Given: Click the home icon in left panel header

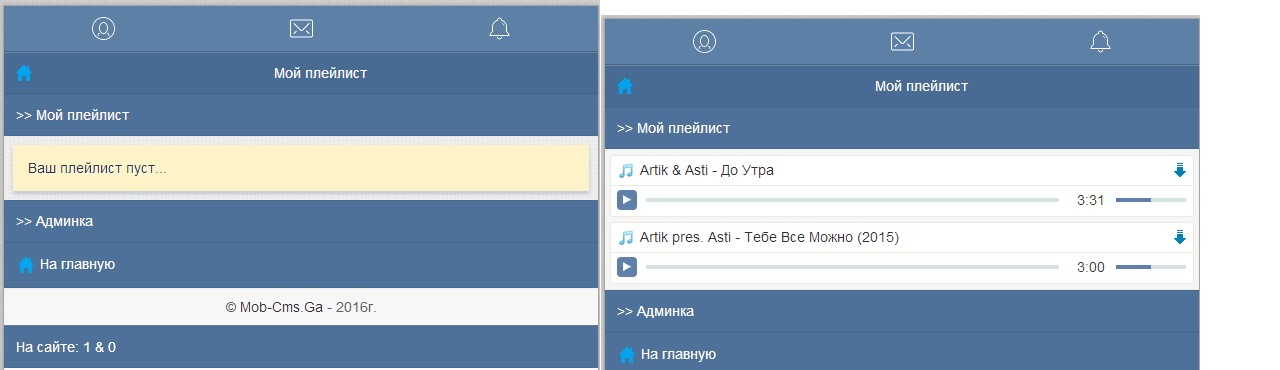Looking at the screenshot, I should point(24,73).
